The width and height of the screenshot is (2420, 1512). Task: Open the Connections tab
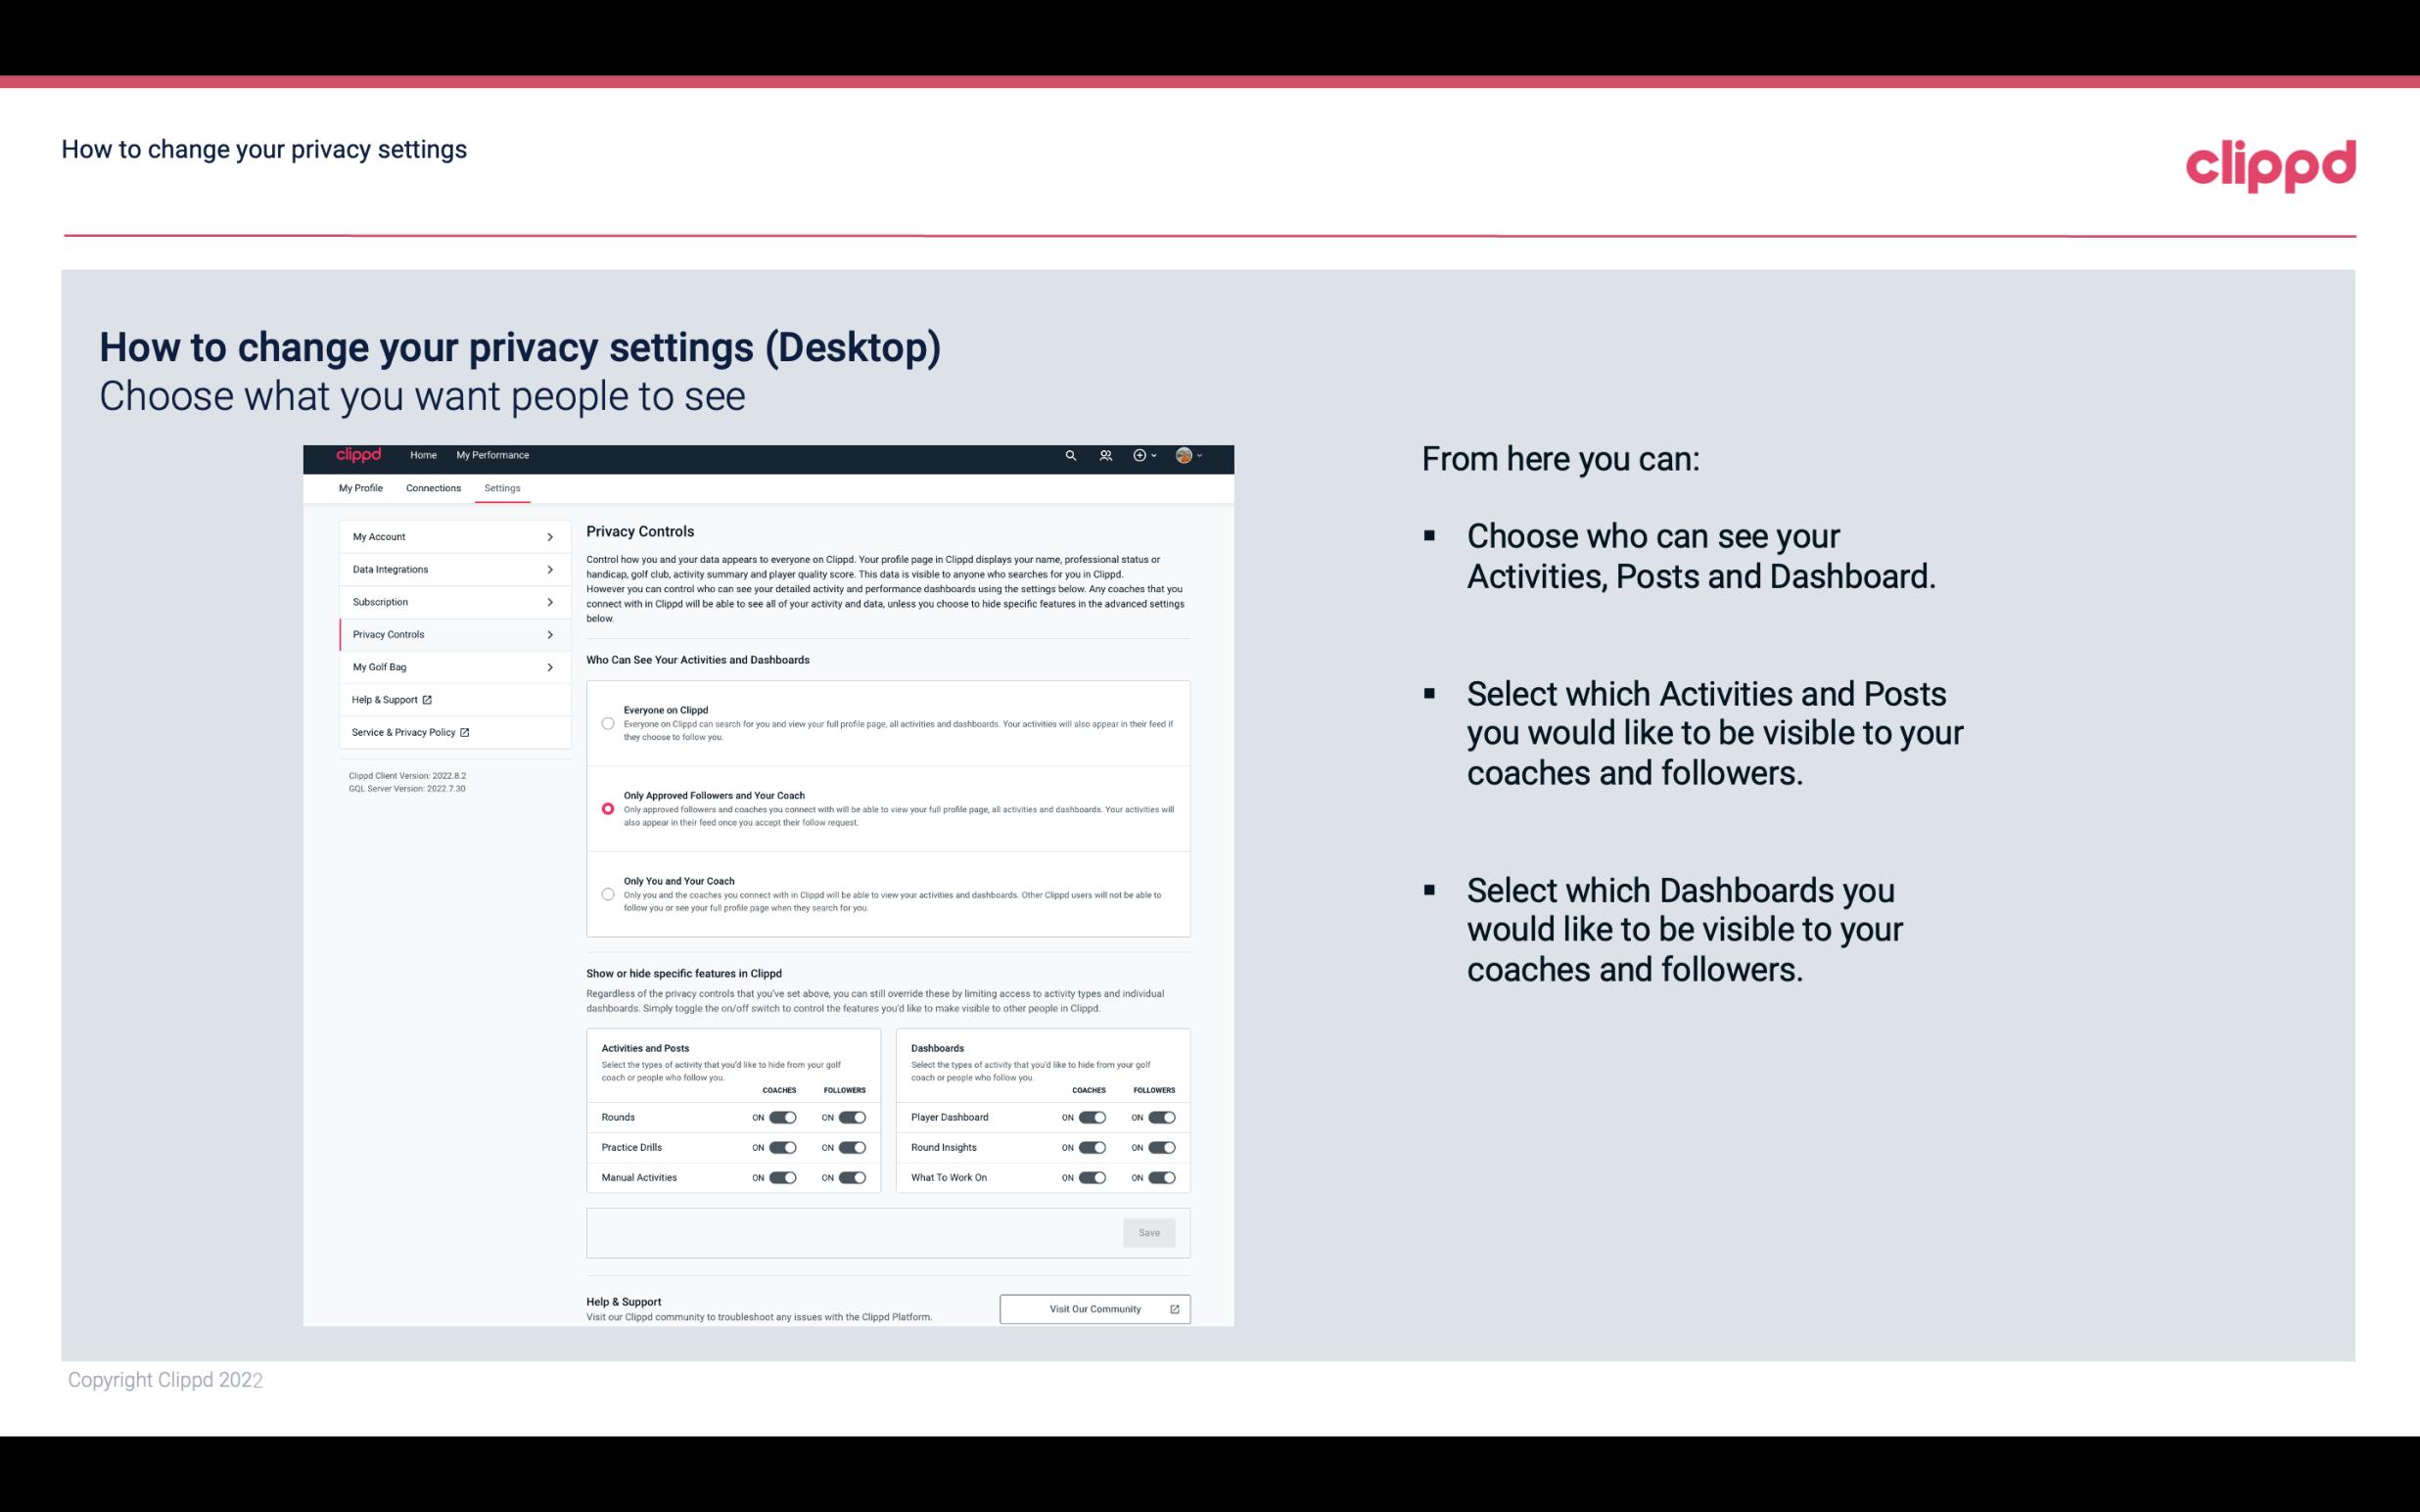[x=432, y=487]
